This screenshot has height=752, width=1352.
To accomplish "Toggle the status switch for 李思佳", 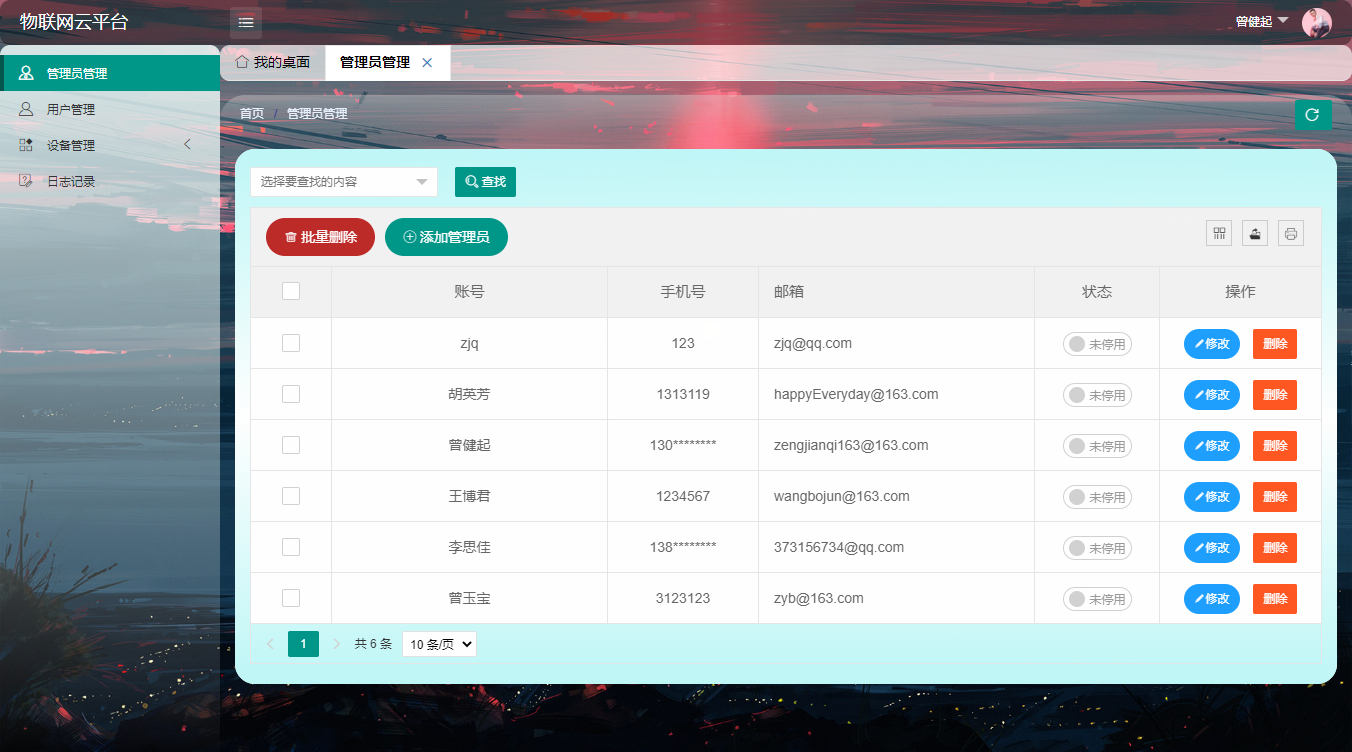I will tap(1097, 548).
